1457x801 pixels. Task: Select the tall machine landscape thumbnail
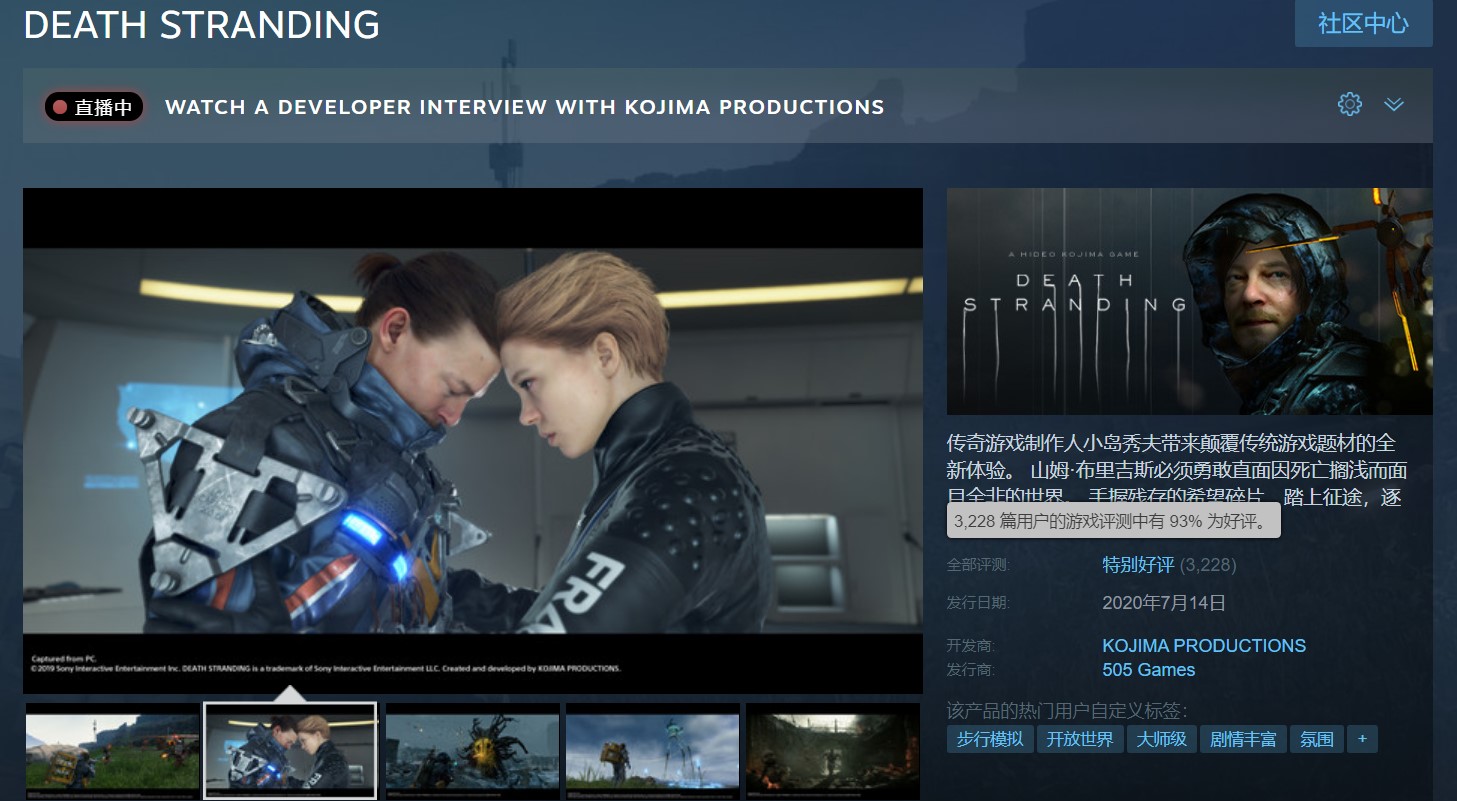[653, 750]
